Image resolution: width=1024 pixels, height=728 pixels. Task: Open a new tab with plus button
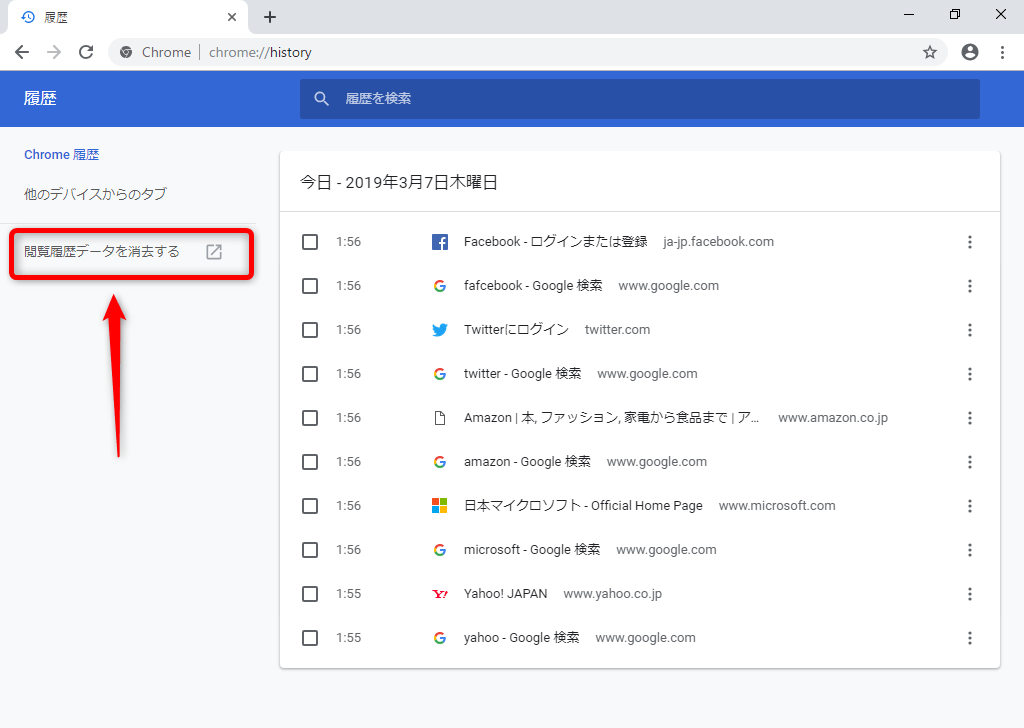pyautogui.click(x=270, y=17)
